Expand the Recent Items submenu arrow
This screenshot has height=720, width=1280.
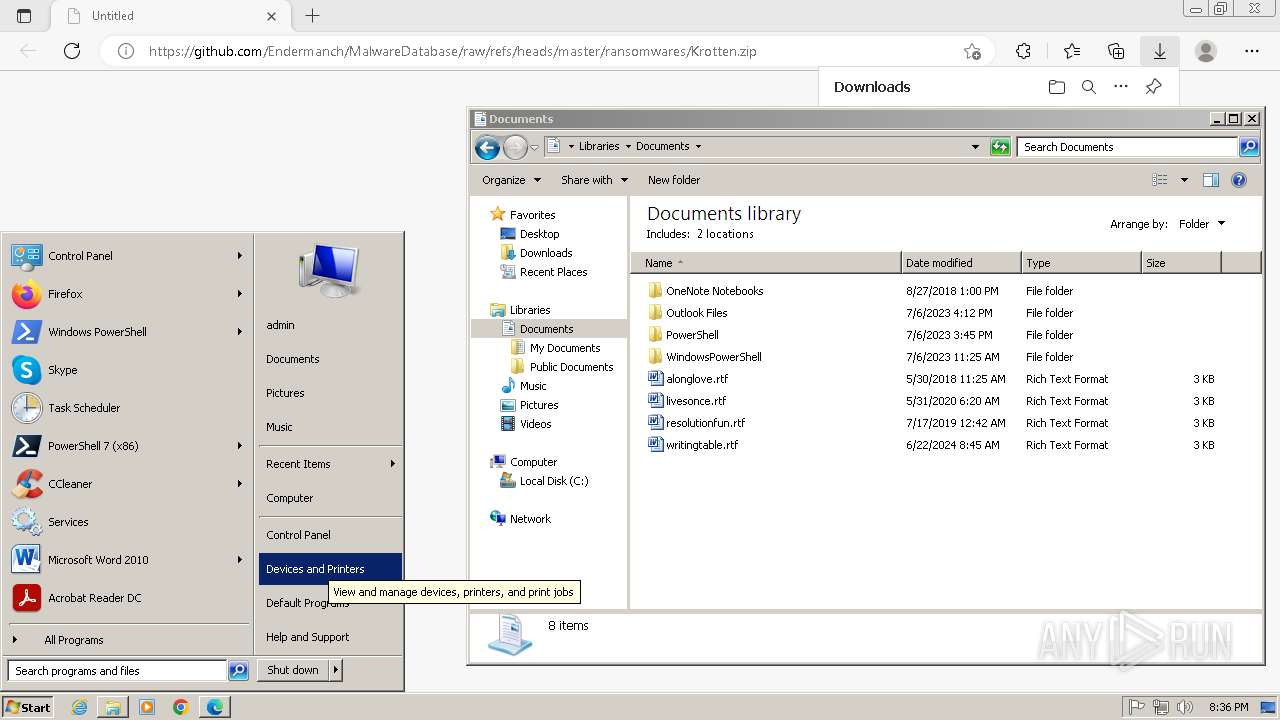pyautogui.click(x=392, y=464)
